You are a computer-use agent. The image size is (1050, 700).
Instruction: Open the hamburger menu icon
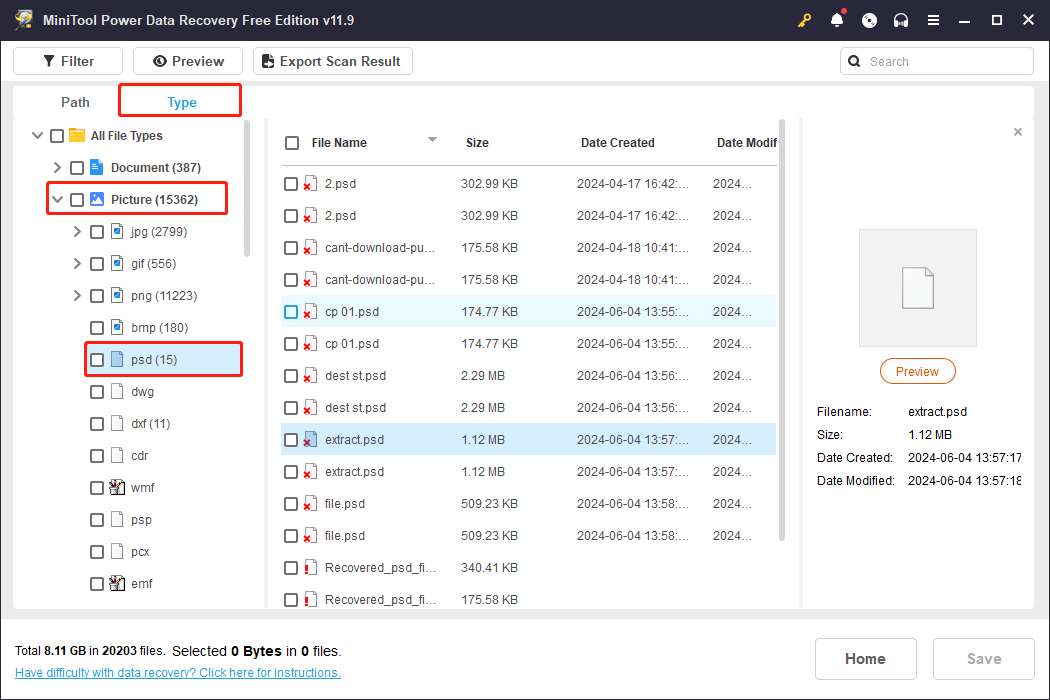[933, 20]
